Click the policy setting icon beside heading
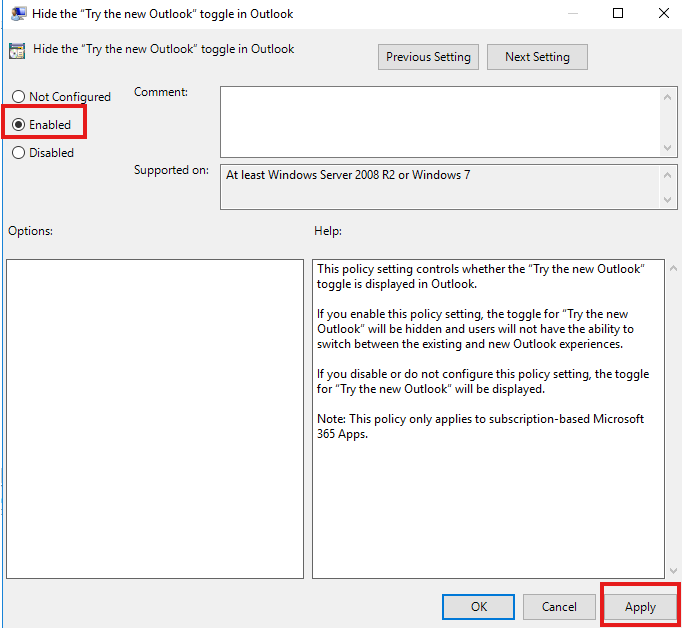Viewport: 682px width, 628px height. pyautogui.click(x=17, y=51)
